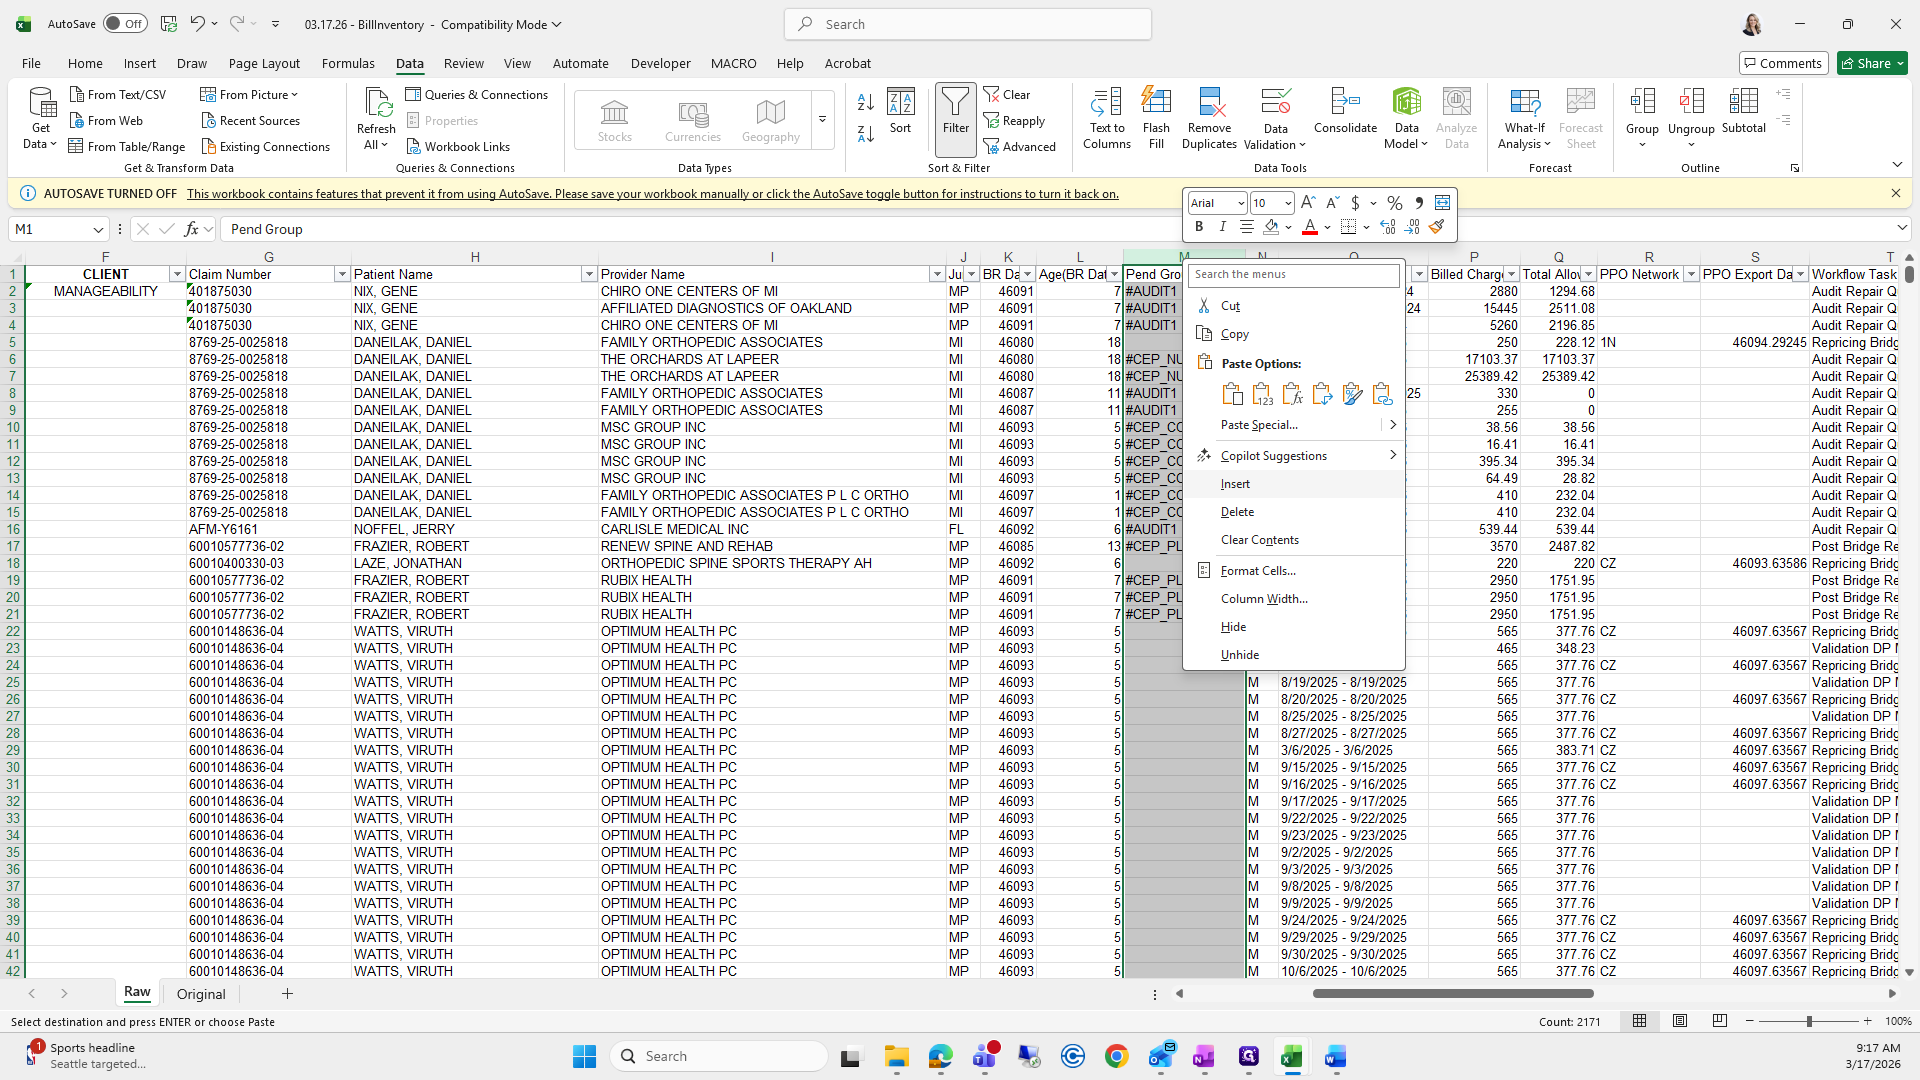Click the Comments button

tap(1783, 63)
